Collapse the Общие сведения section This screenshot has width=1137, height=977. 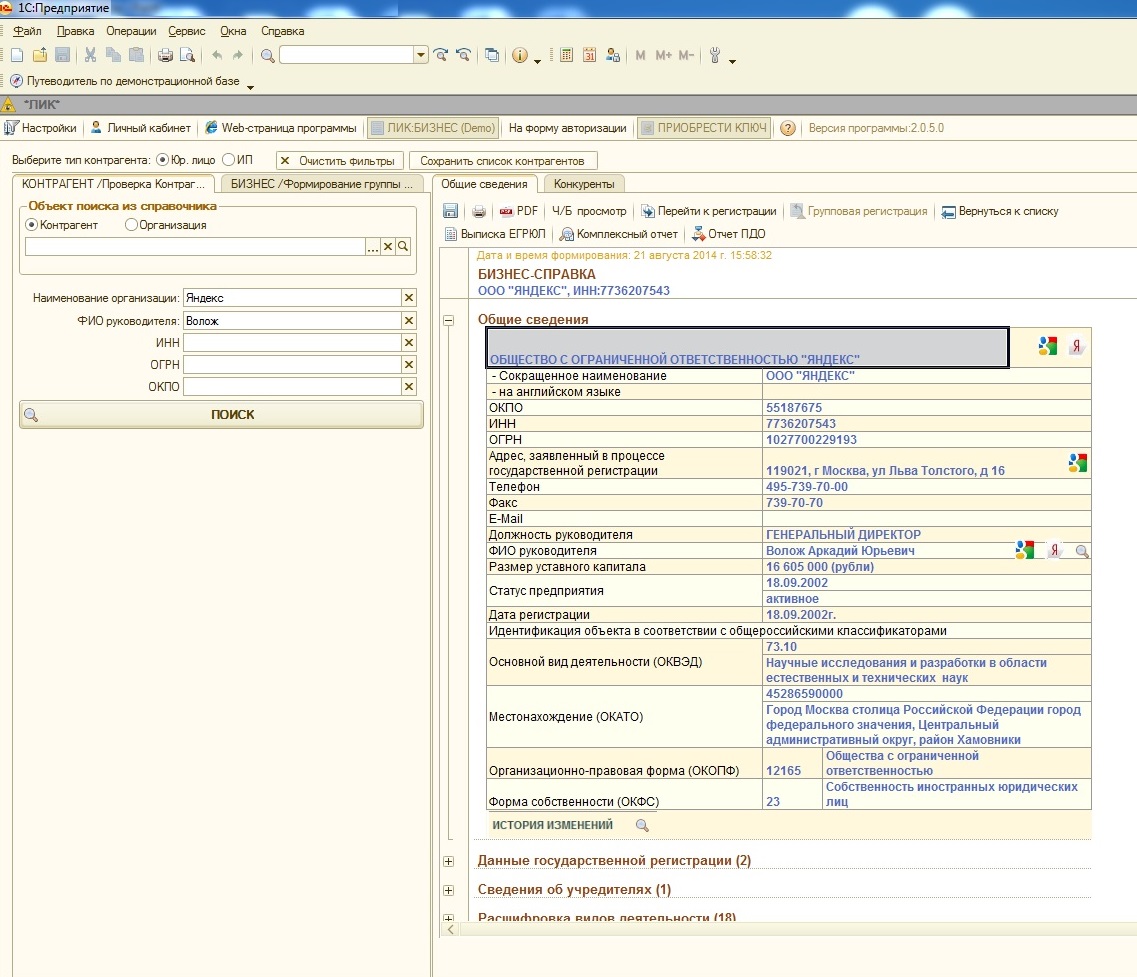click(449, 320)
